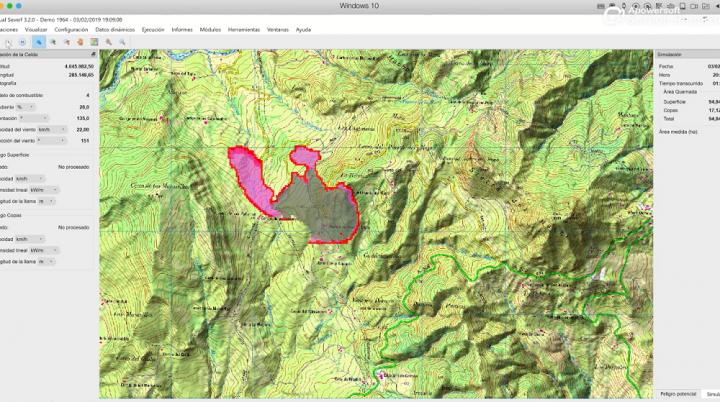Open the Pendiente % unit dropdown
The height and width of the screenshot is (402, 720).
click(27, 107)
